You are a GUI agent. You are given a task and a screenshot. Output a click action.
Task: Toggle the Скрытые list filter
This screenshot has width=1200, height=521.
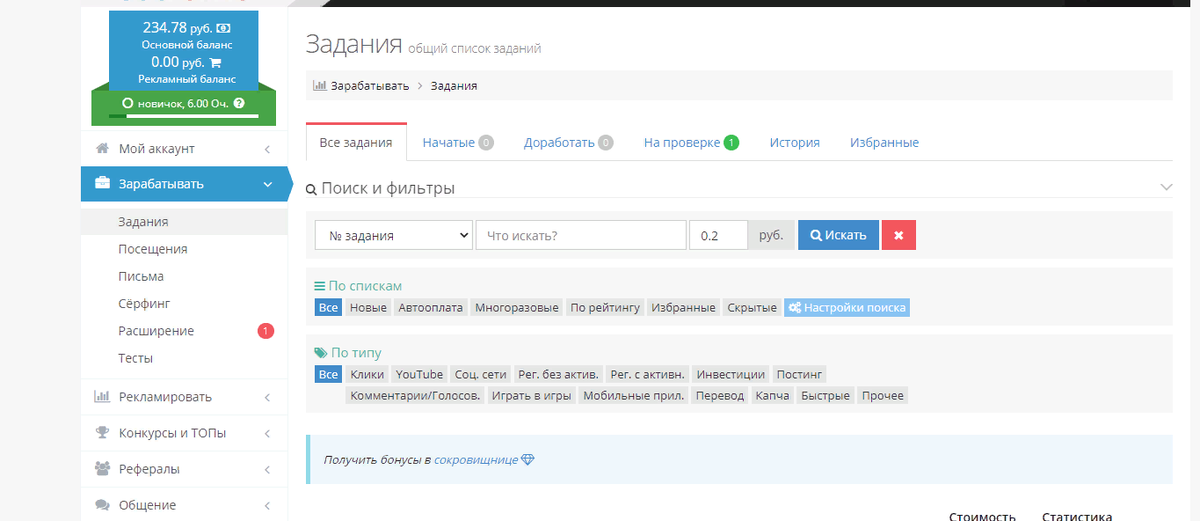[752, 308]
